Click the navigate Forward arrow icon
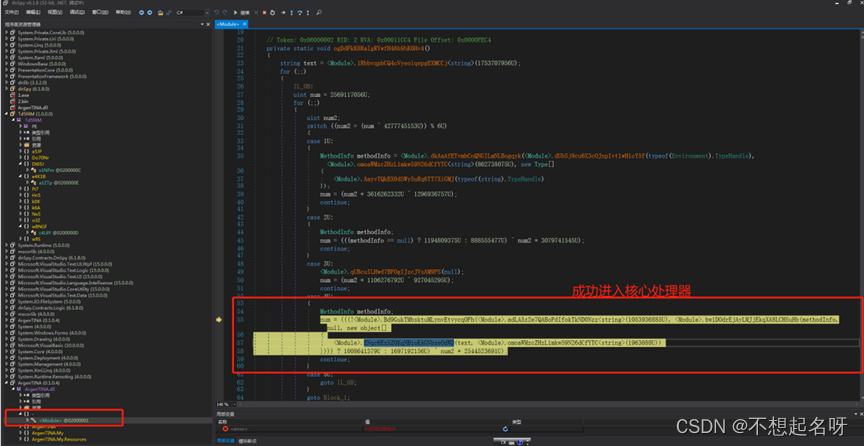Viewport: 864px width, 446px height. [x=149, y=12]
